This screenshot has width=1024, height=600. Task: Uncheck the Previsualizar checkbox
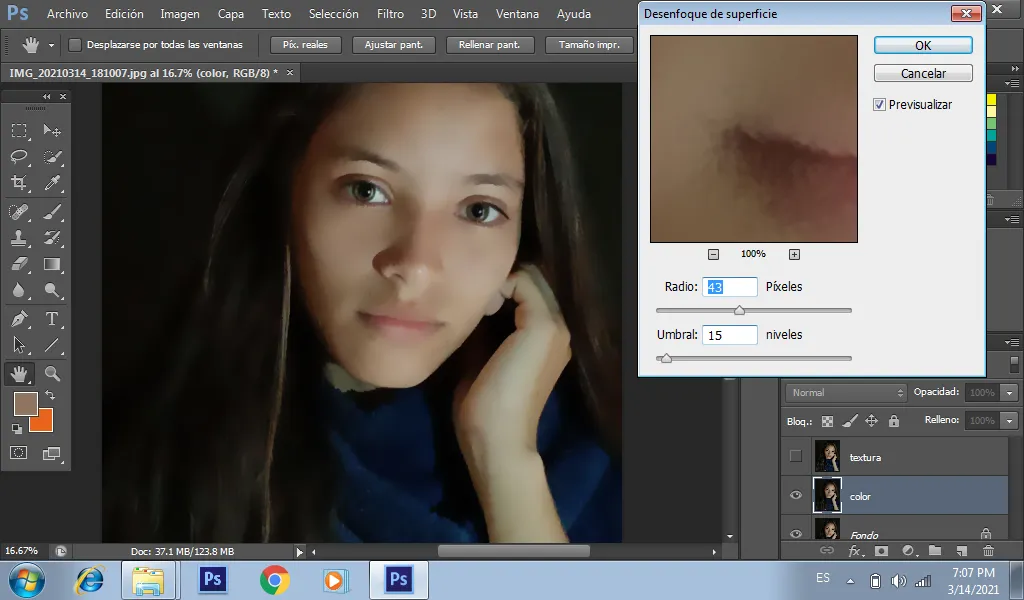[879, 104]
